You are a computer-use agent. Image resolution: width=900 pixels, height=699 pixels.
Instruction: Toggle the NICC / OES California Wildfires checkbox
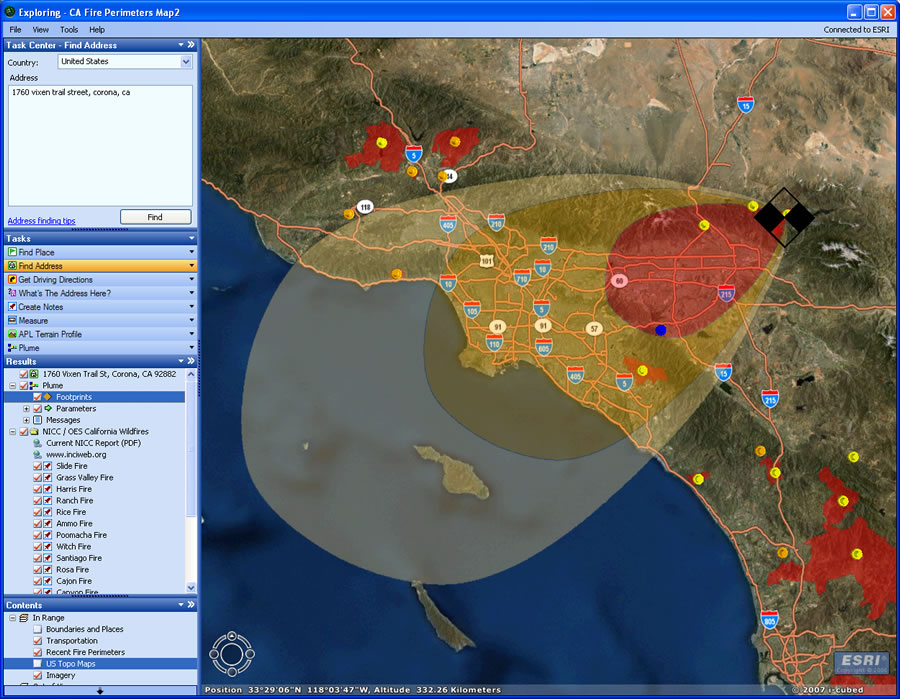[24, 432]
